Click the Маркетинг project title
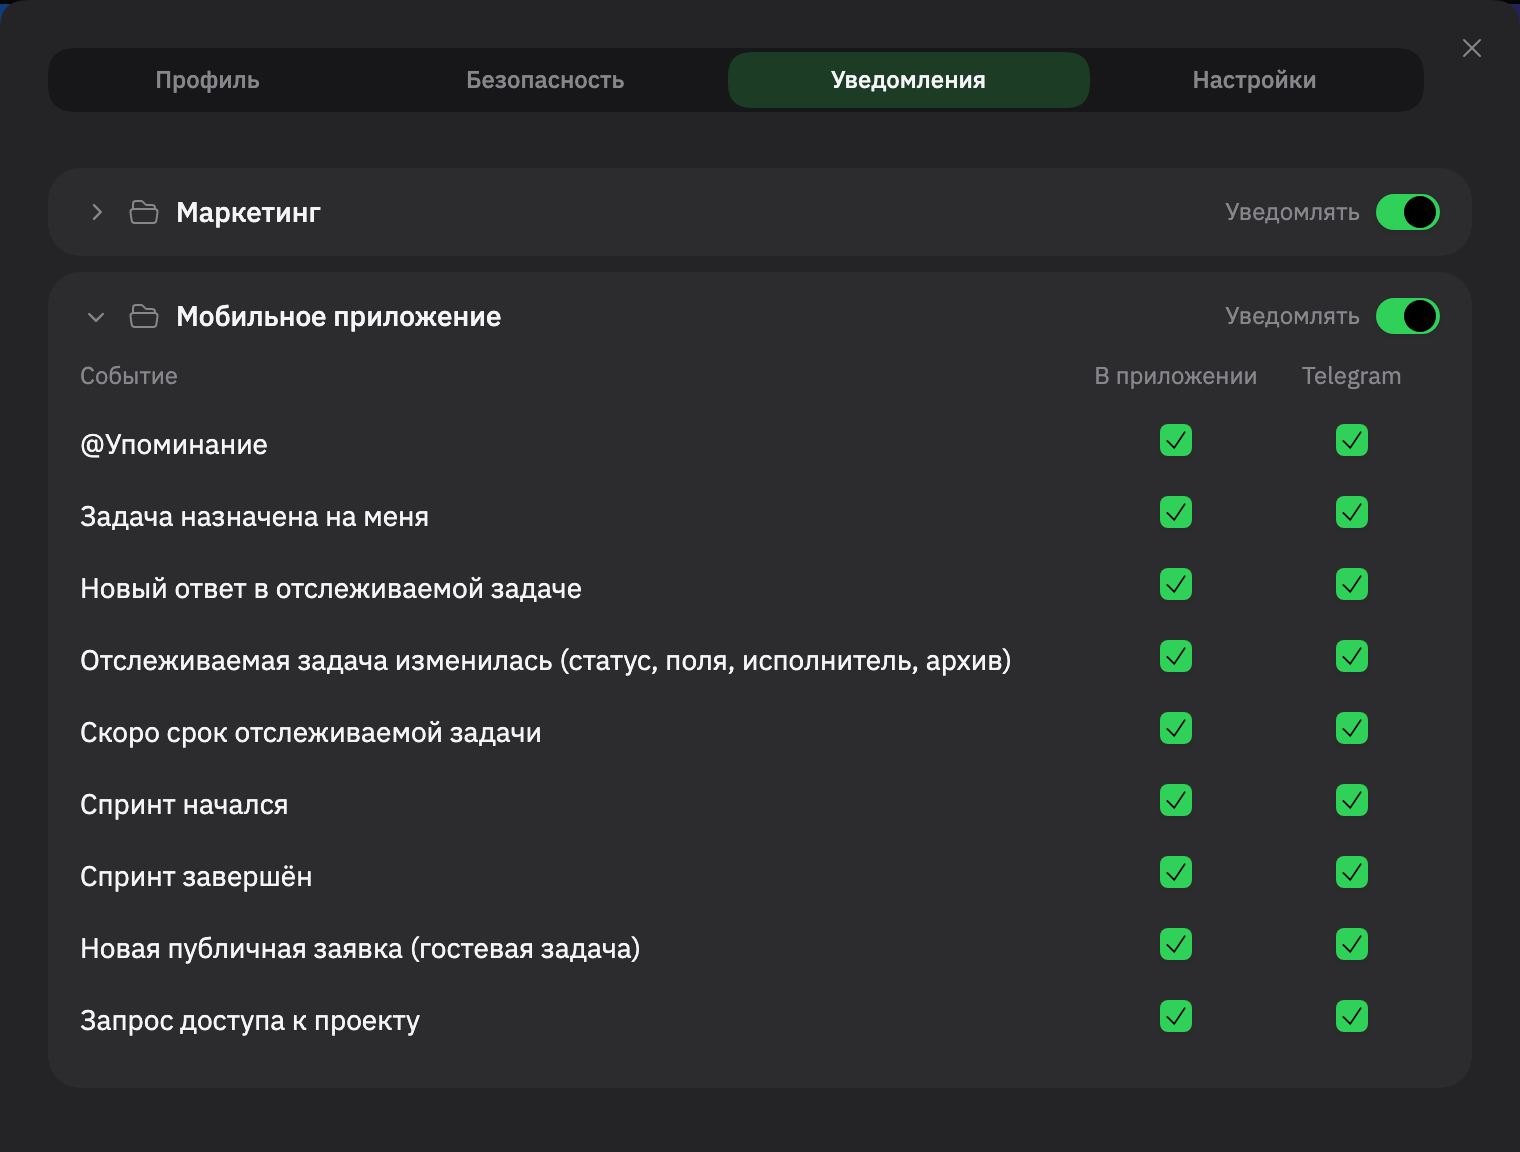 [x=248, y=213]
